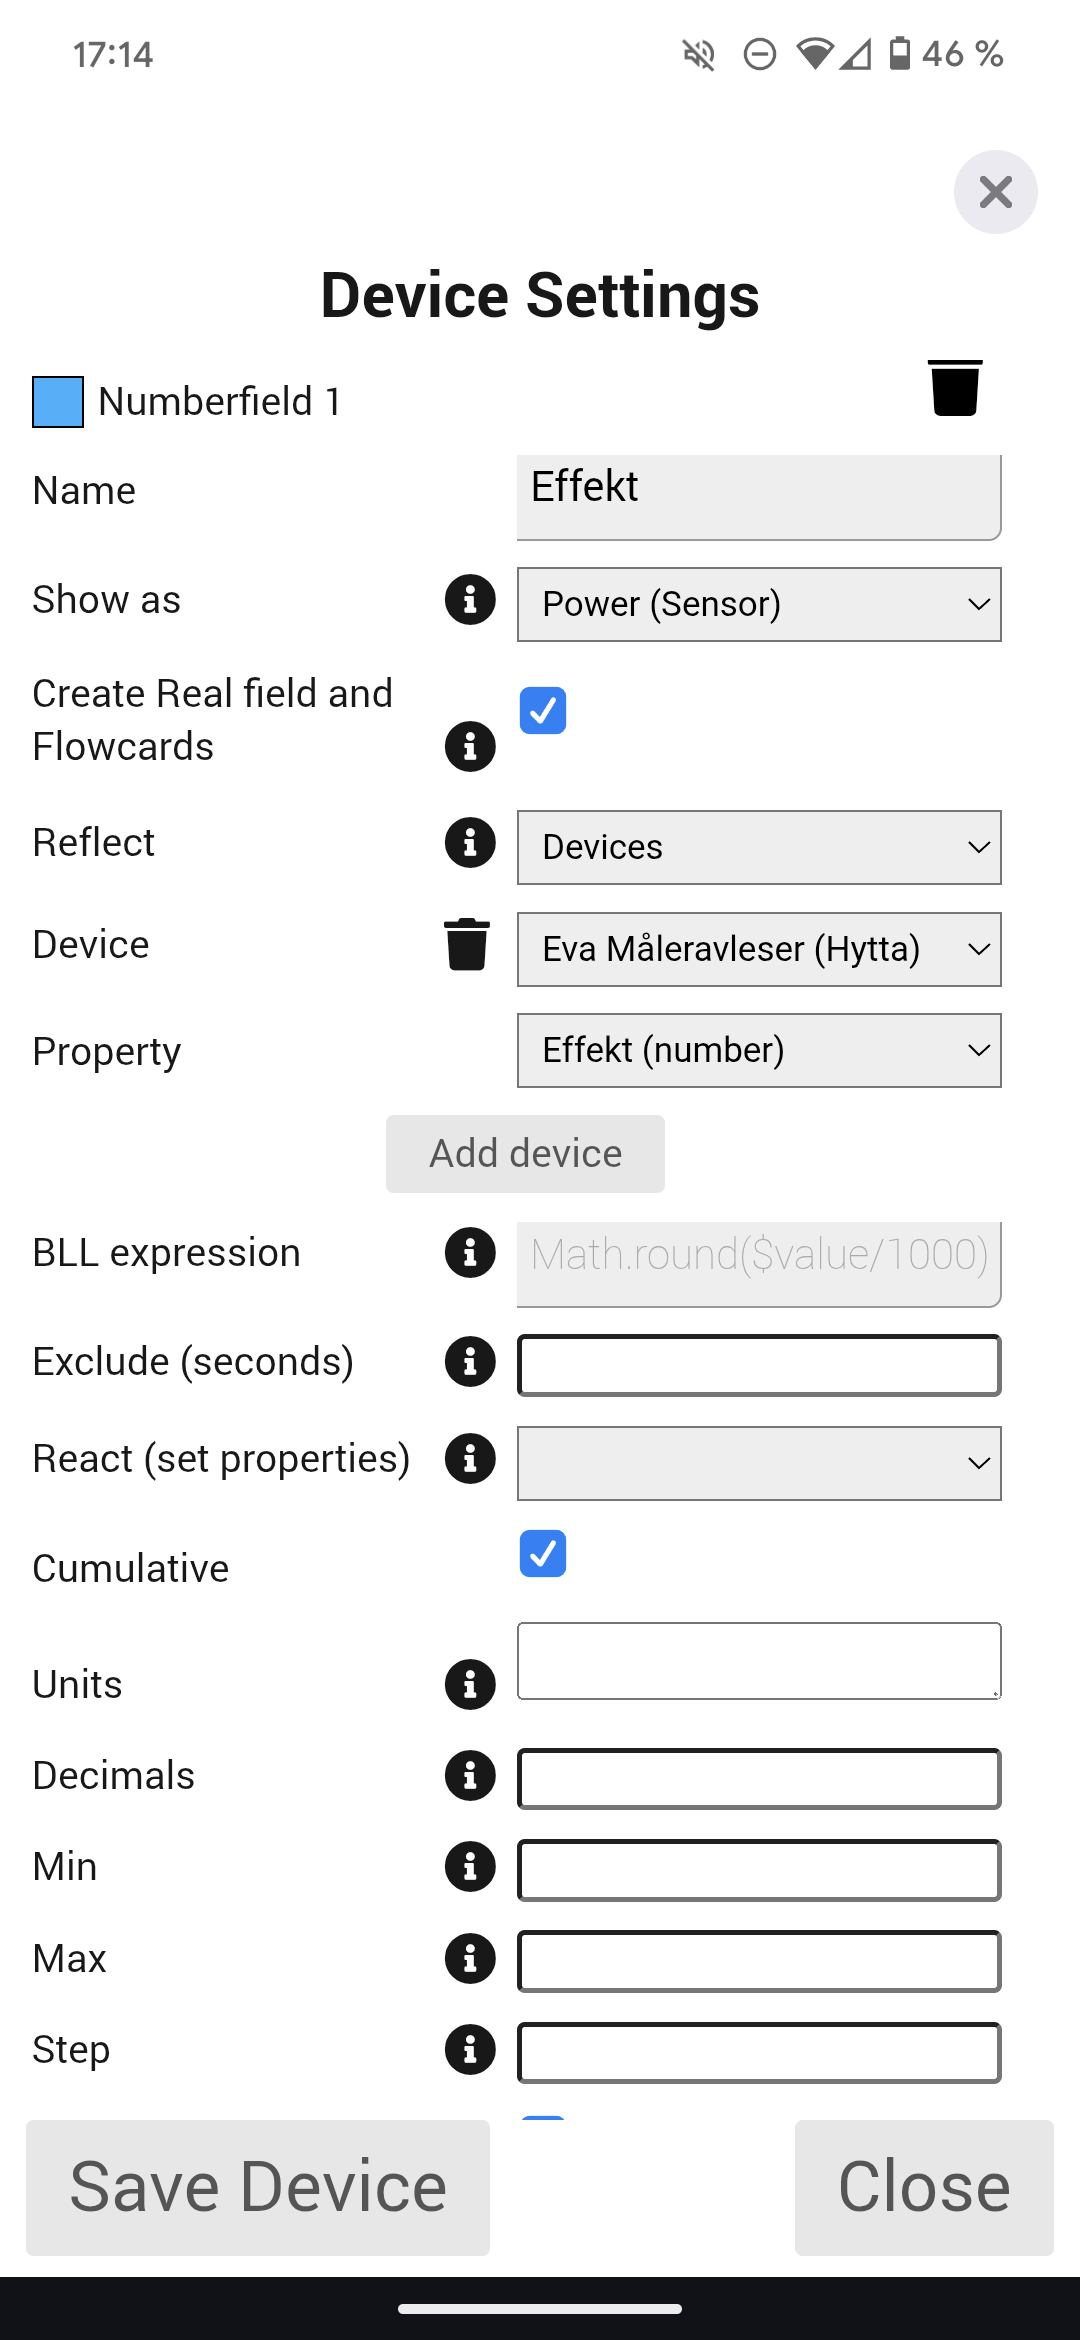The width and height of the screenshot is (1080, 2340).
Task: Choose a device in the Device dropdown
Action: (x=759, y=950)
